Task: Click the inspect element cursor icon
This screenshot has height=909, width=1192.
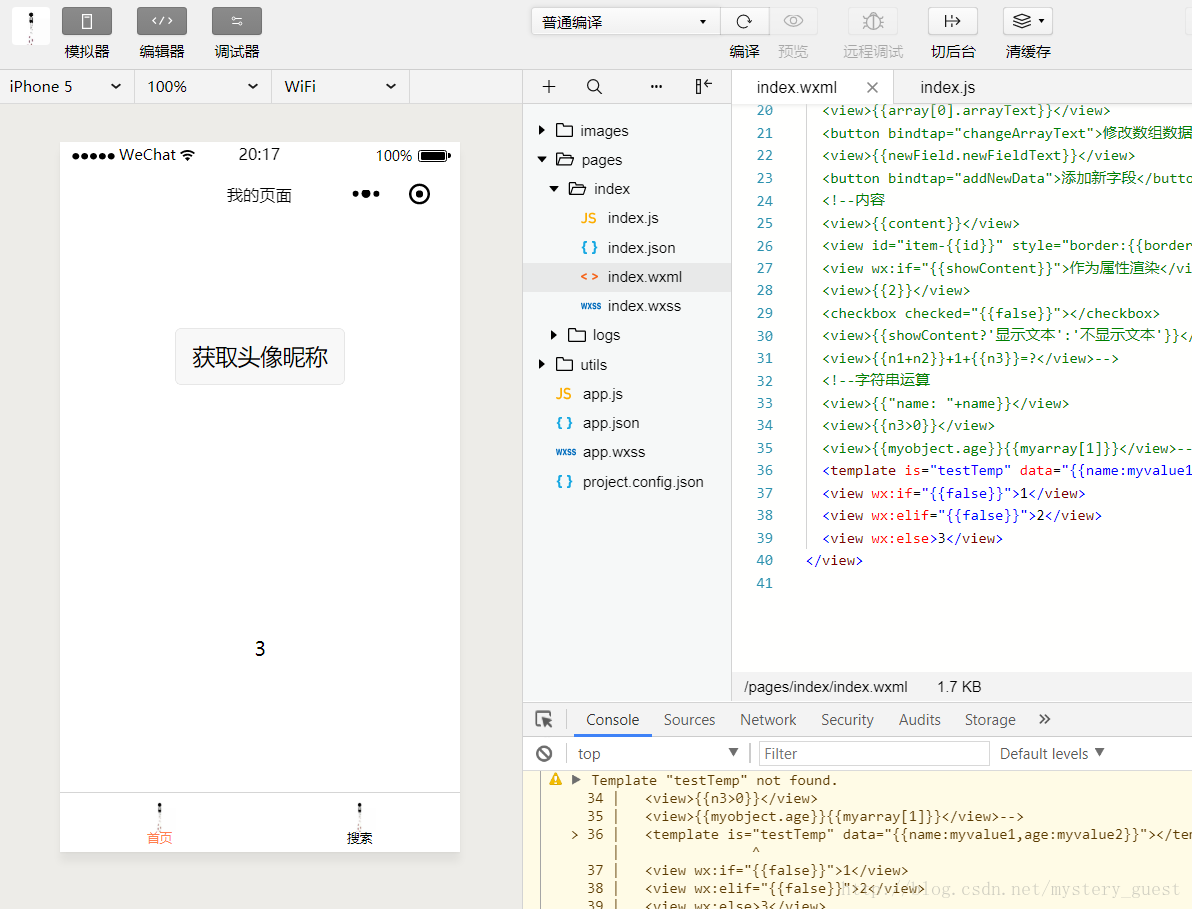Action: [544, 720]
